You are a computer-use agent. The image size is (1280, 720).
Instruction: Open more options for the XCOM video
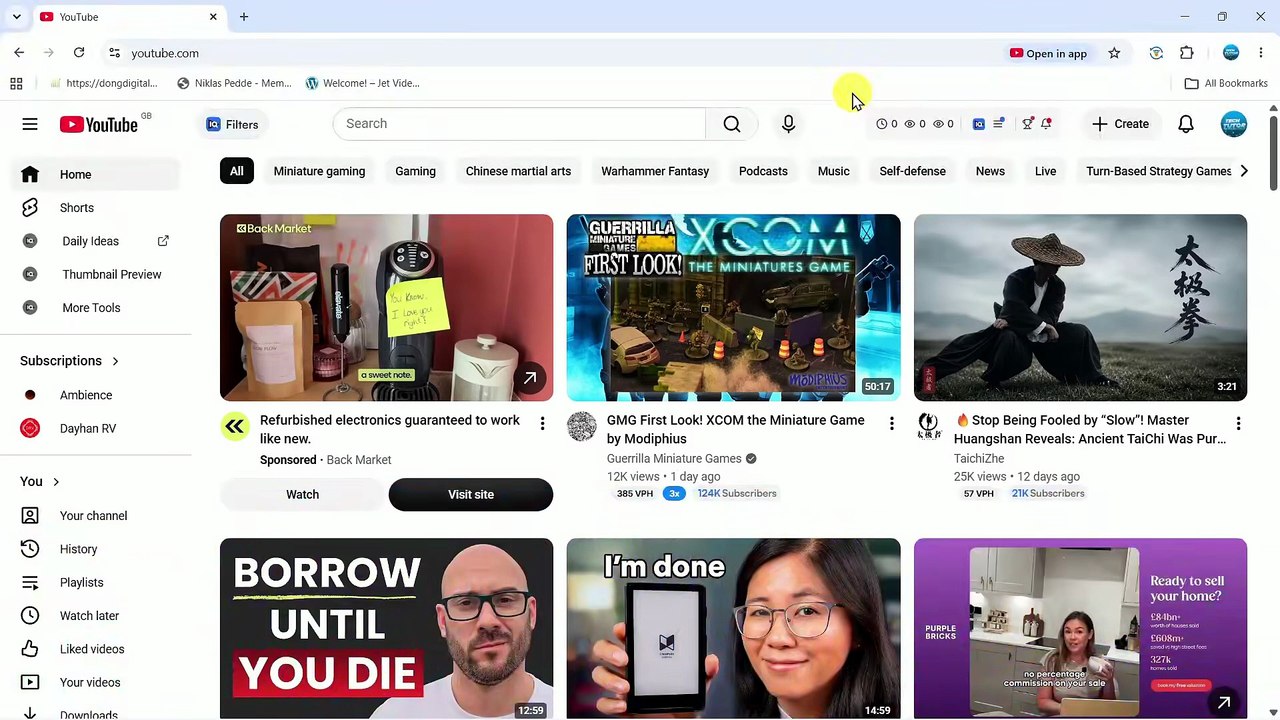pos(891,424)
